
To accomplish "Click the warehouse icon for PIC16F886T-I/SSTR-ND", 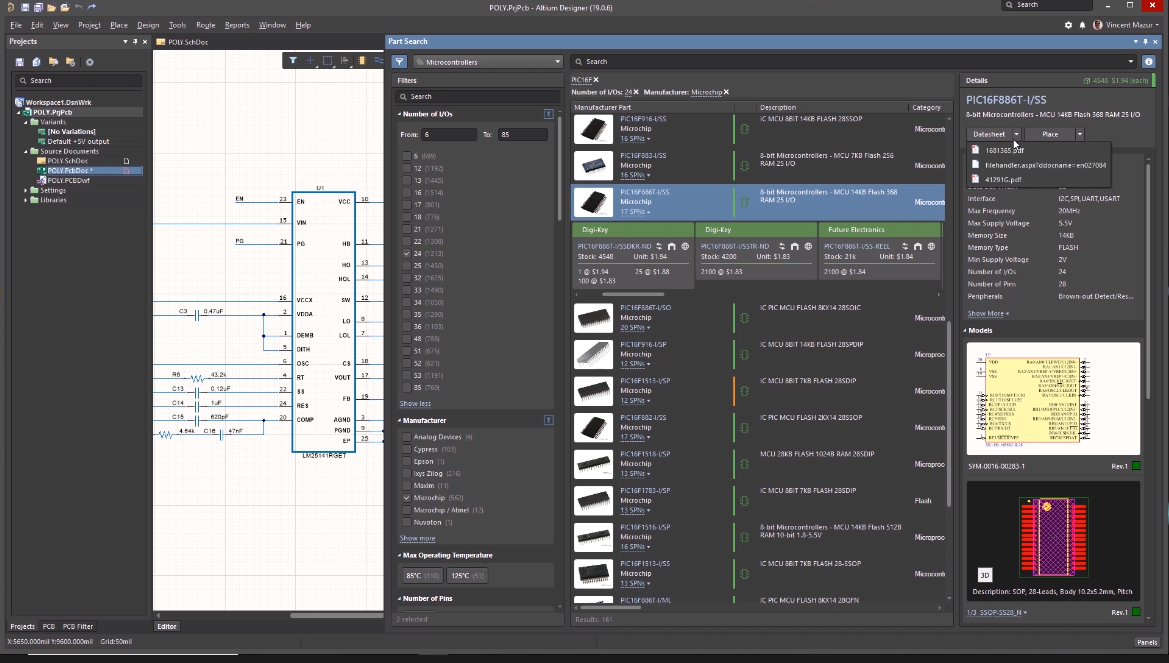I will click(x=795, y=246).
